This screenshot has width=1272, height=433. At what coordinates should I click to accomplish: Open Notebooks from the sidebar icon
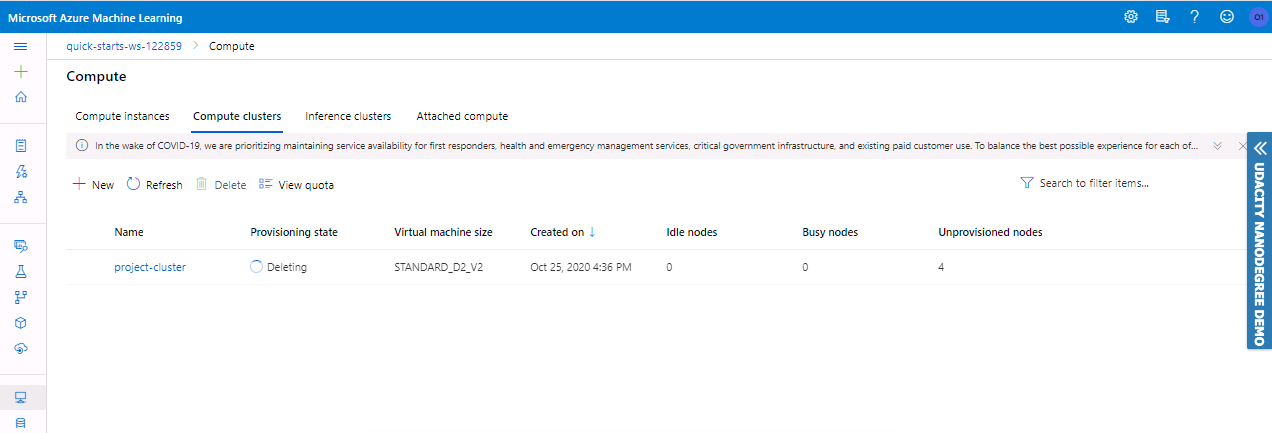(x=20, y=146)
